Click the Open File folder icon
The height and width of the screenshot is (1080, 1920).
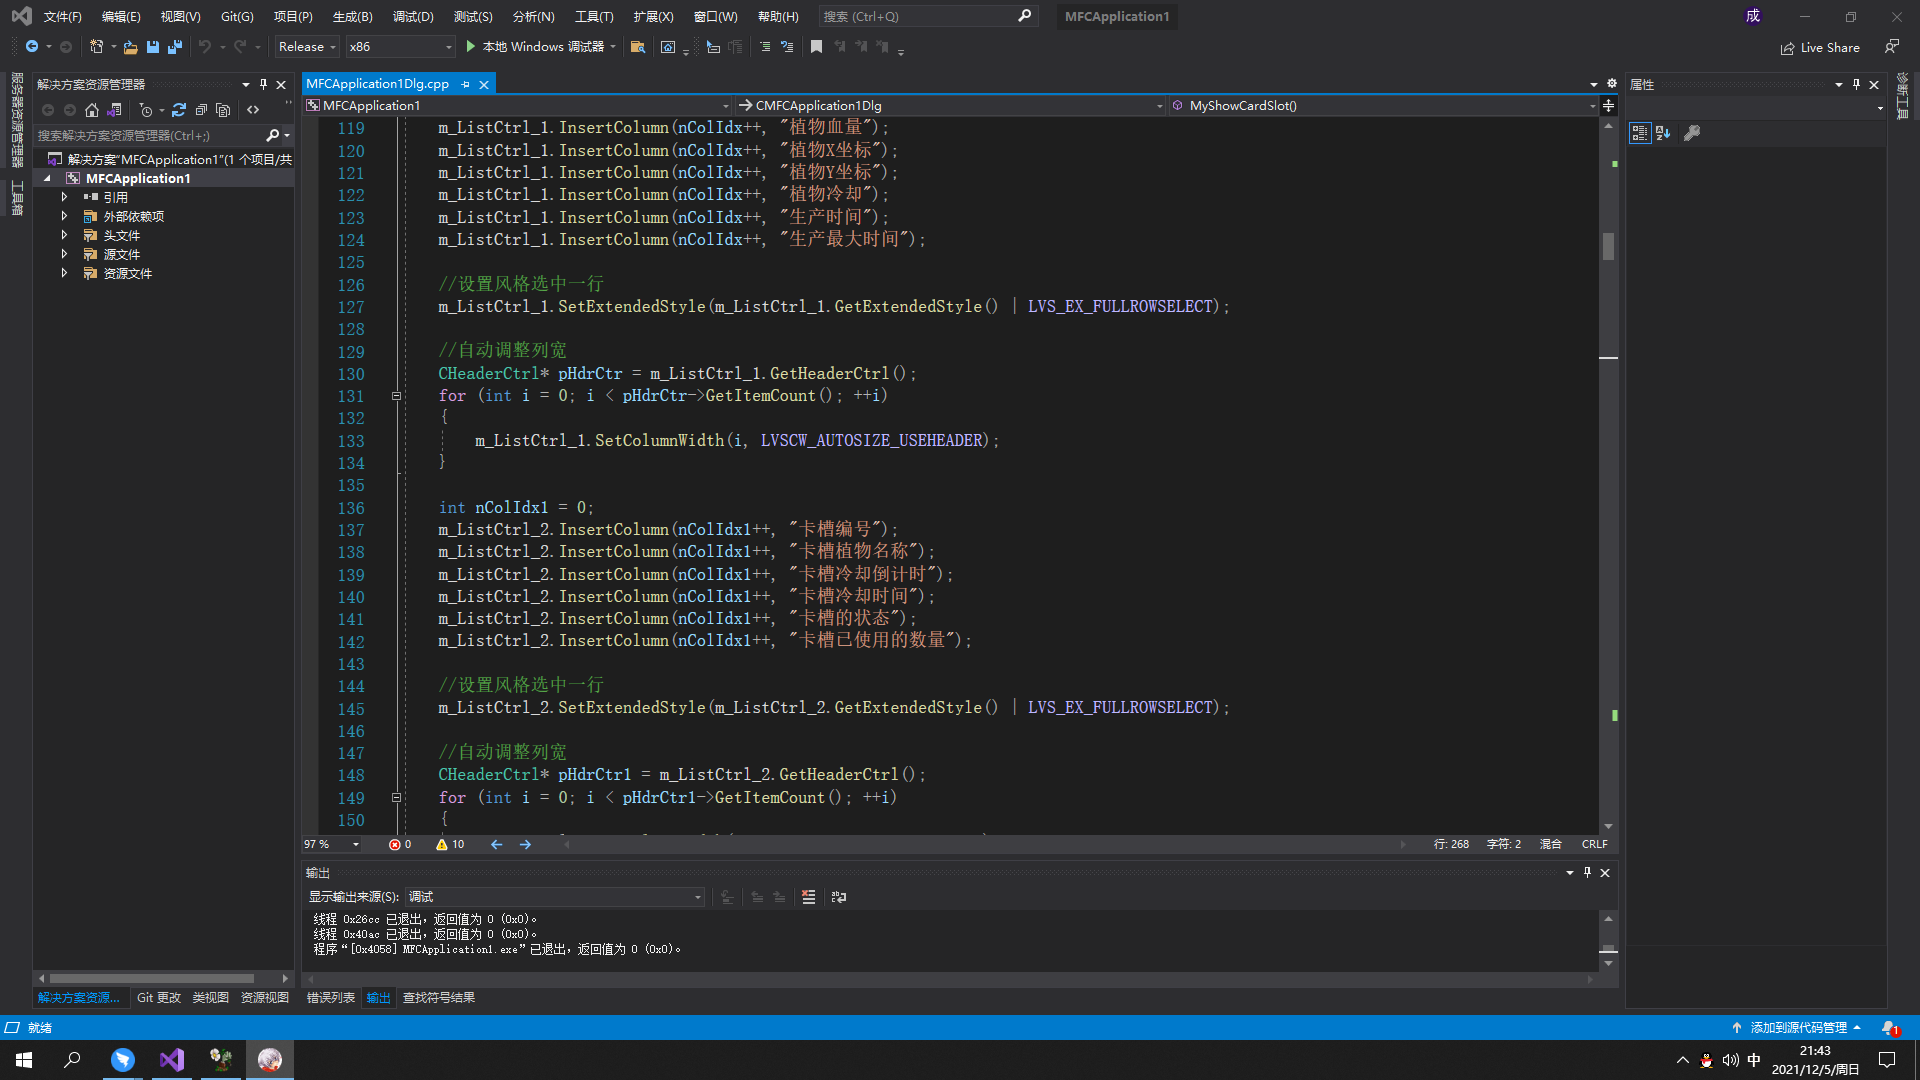tap(130, 47)
